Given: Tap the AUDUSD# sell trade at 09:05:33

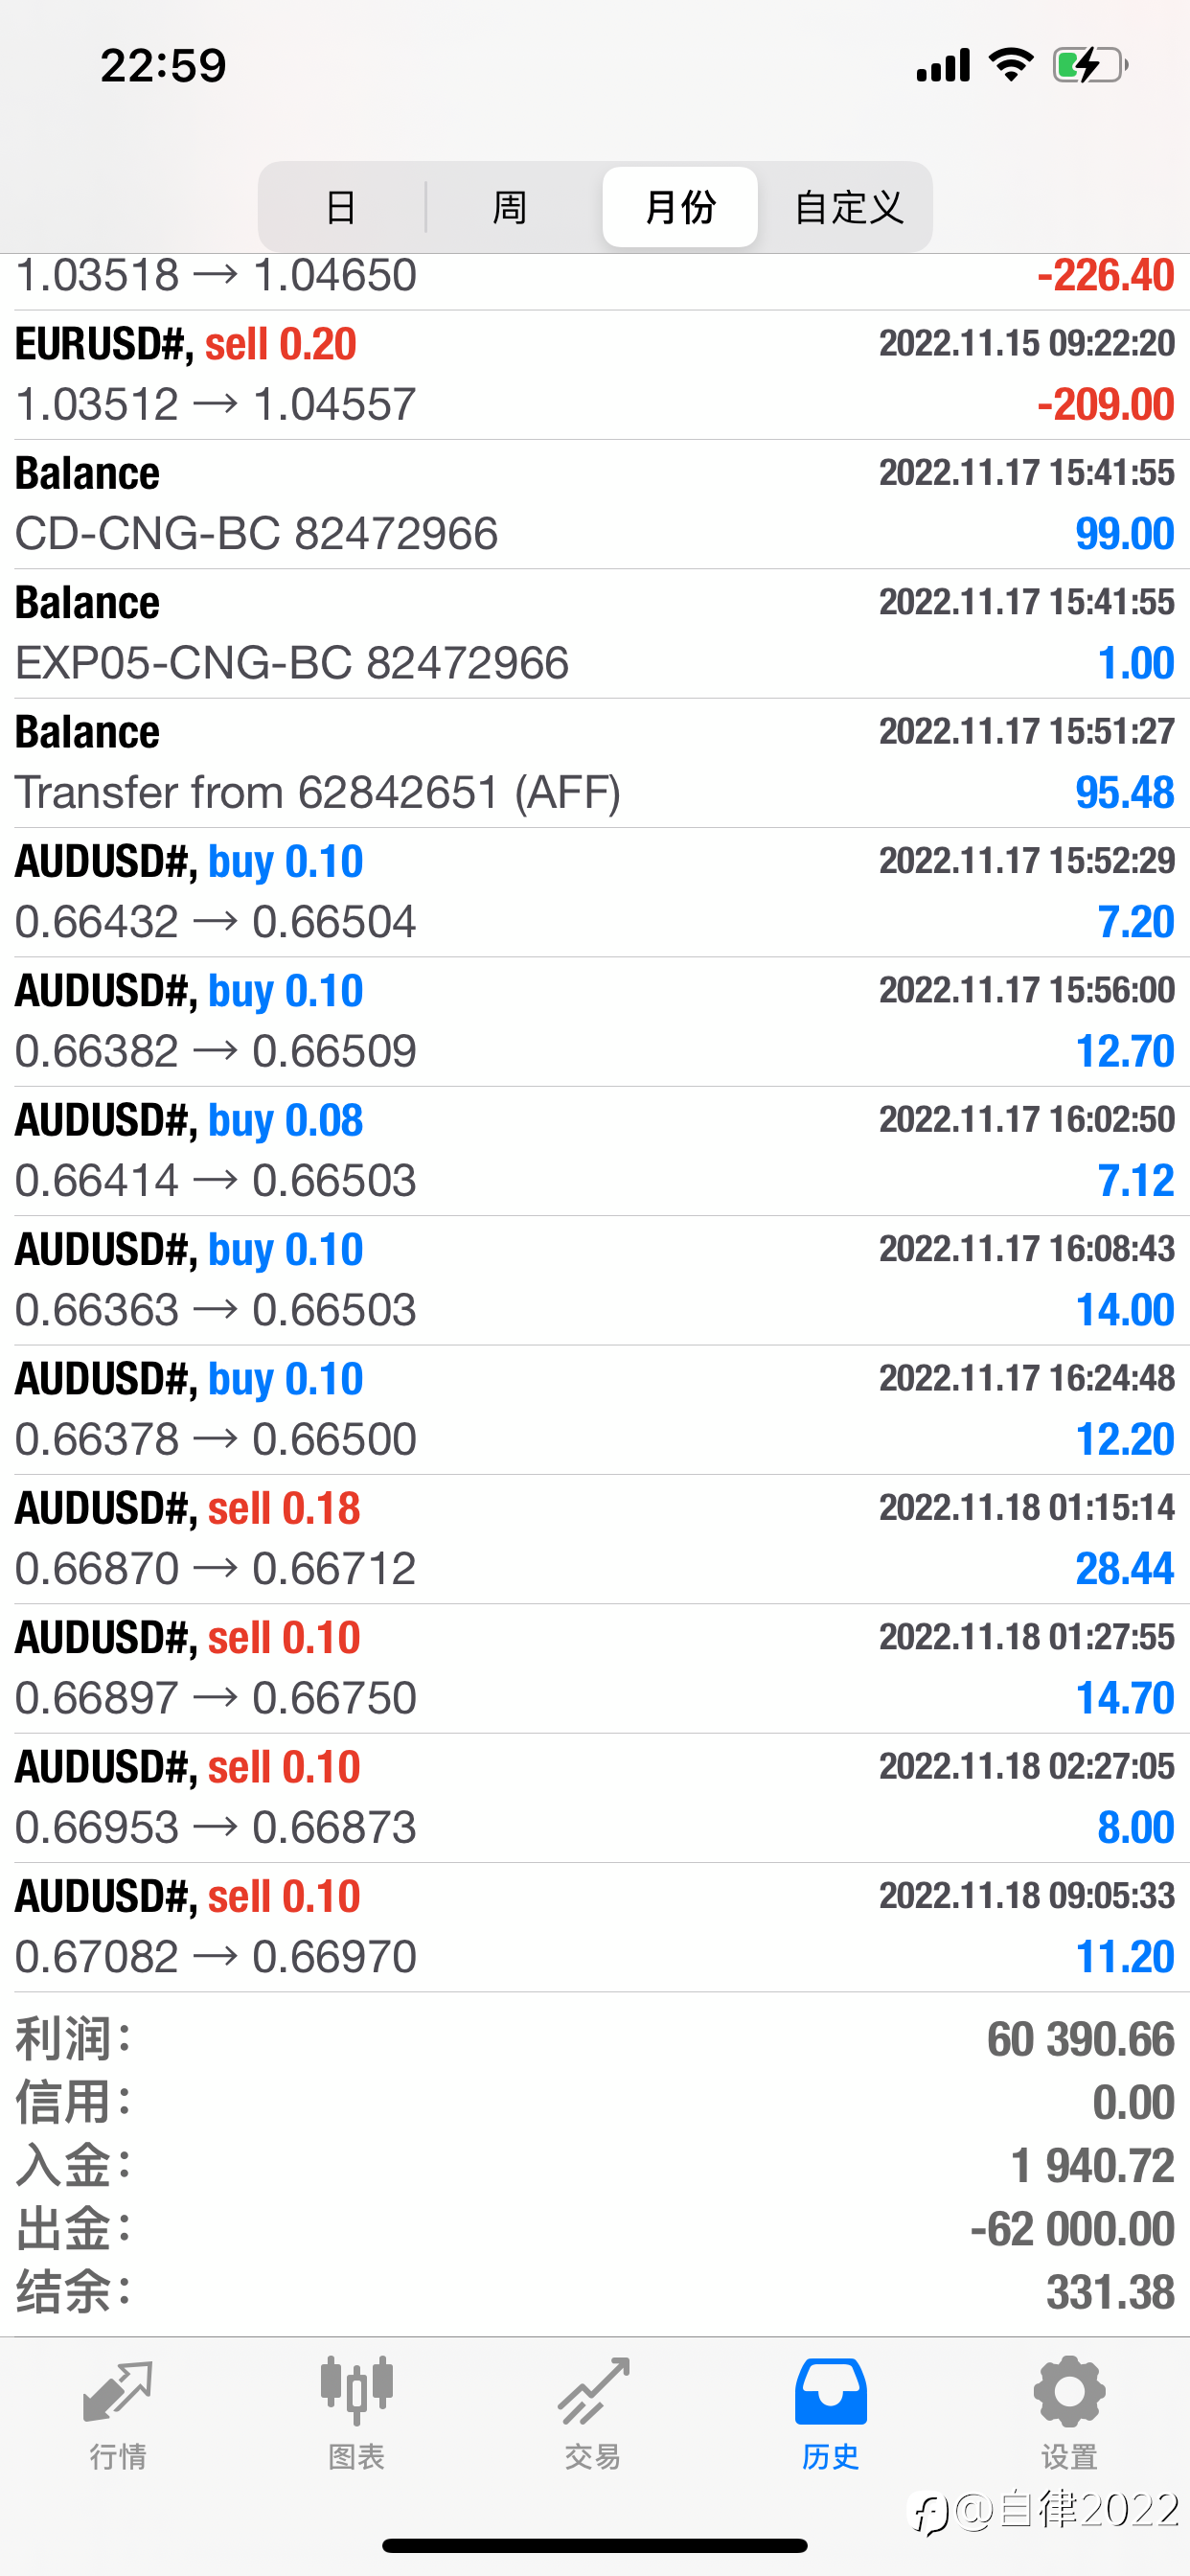Looking at the screenshot, I should click(594, 1927).
